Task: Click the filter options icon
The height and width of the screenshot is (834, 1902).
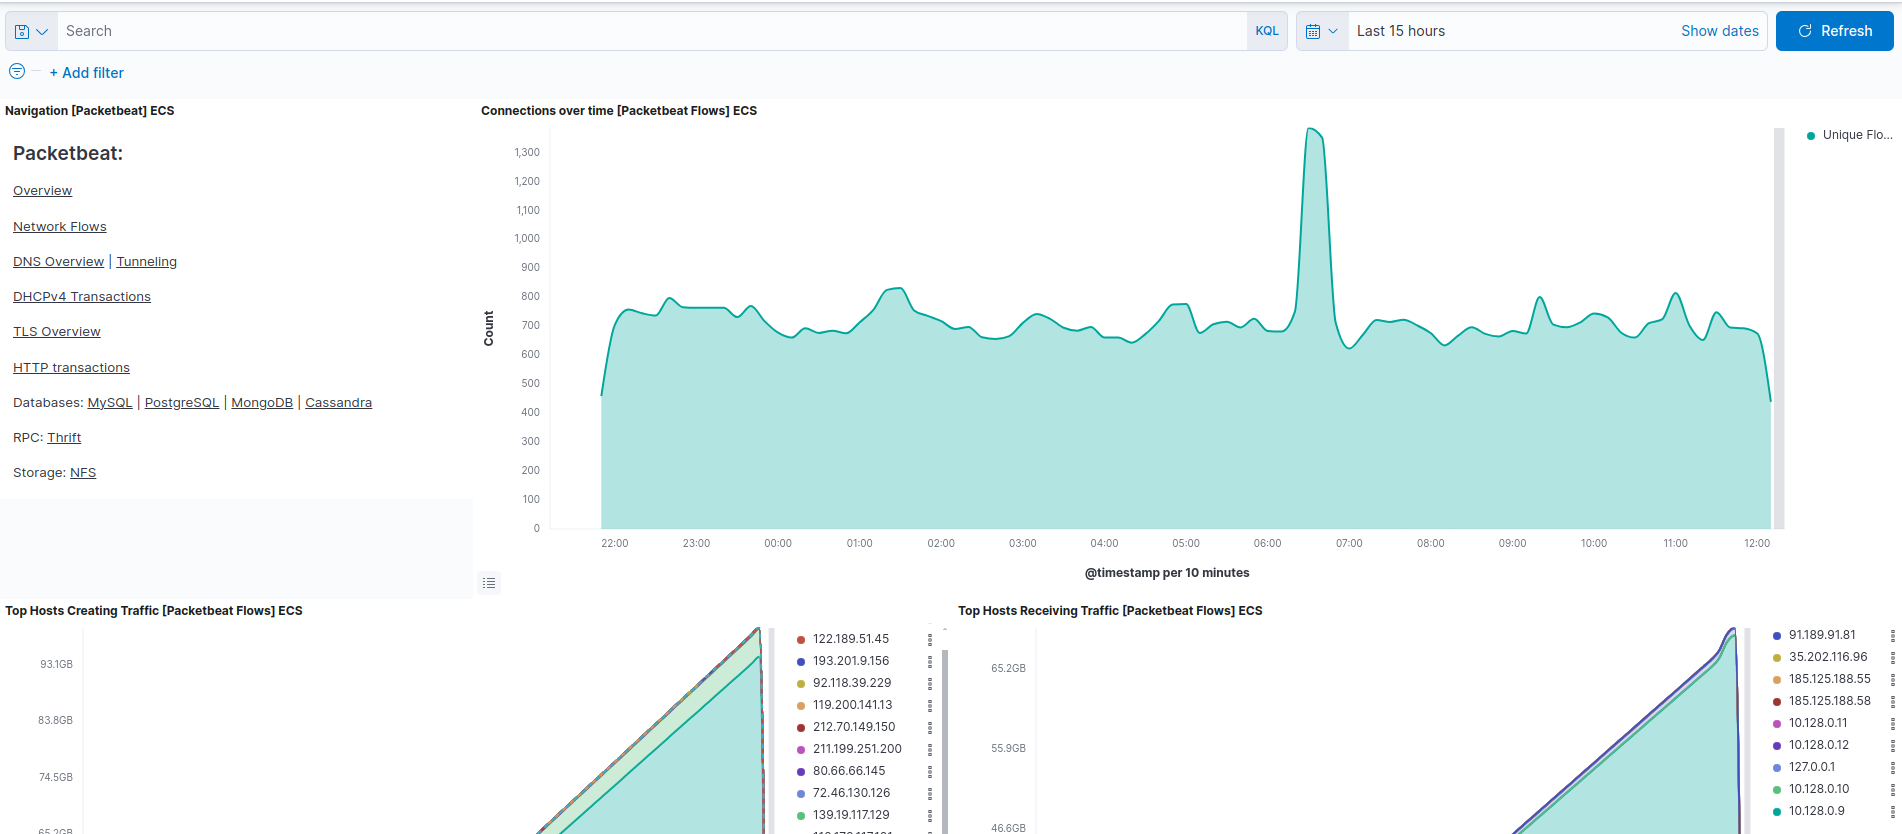Action: (17, 71)
